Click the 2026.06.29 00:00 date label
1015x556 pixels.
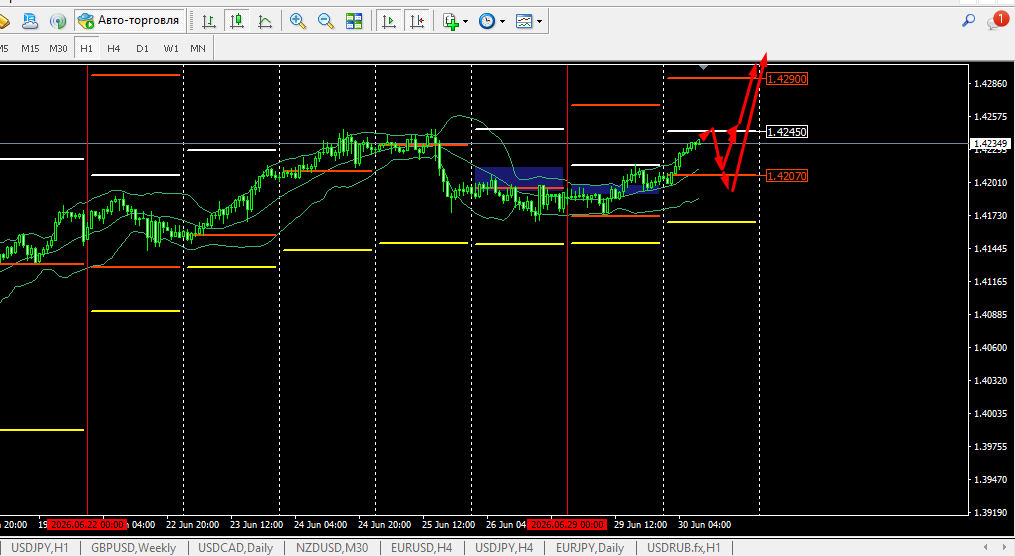point(567,524)
